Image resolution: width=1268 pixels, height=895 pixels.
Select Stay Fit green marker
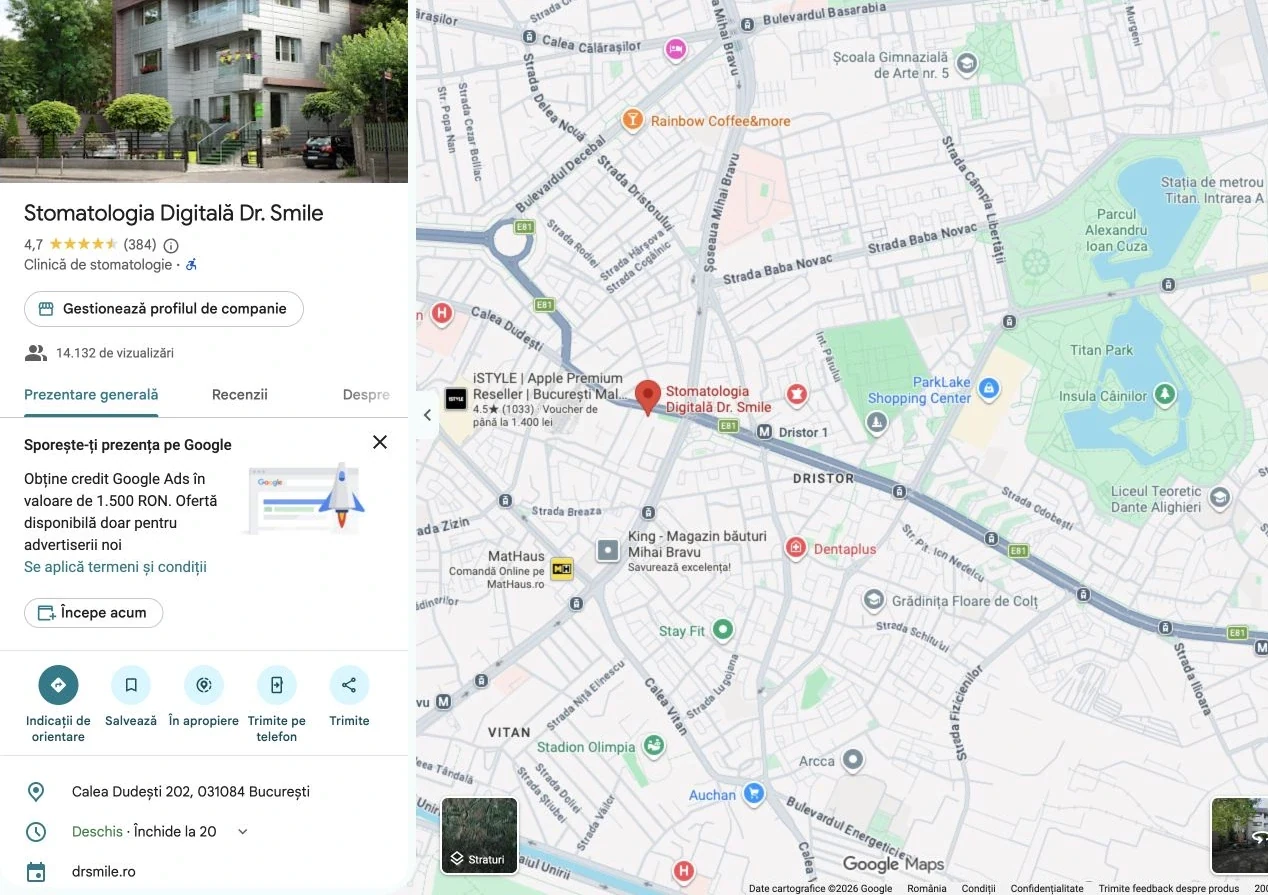[x=723, y=630]
